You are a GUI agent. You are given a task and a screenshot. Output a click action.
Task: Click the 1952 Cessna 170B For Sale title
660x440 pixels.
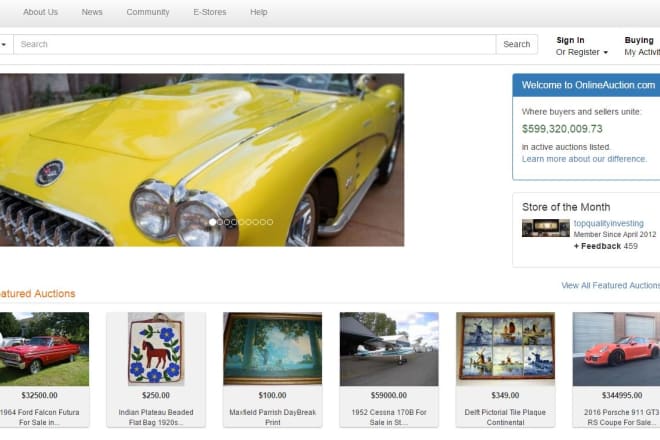[x=389, y=417]
